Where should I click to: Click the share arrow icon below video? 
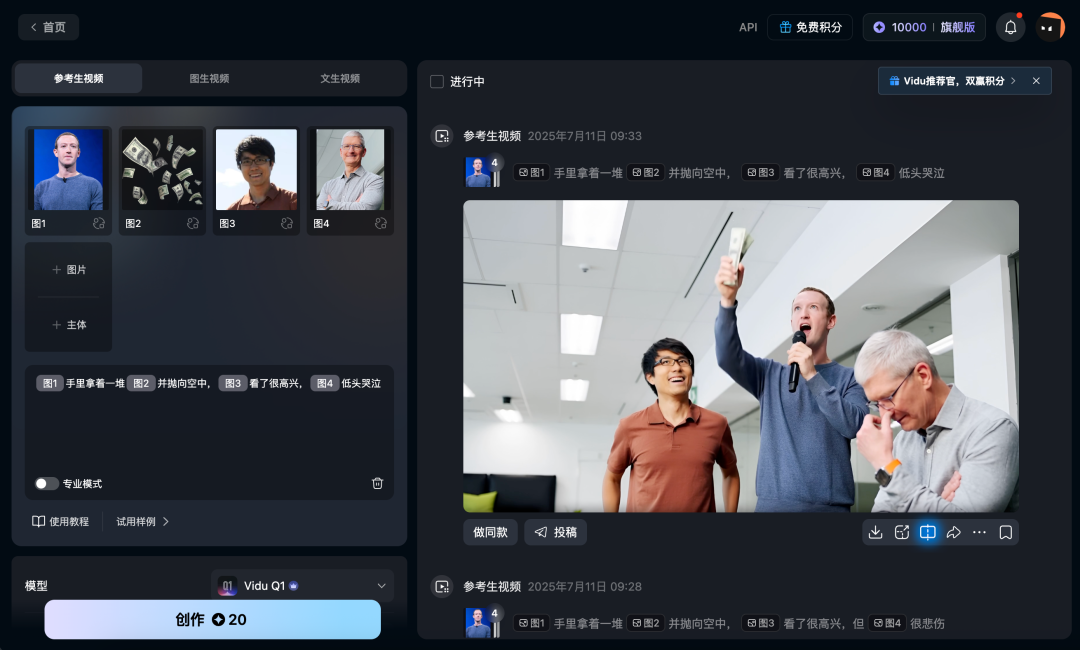coord(953,532)
